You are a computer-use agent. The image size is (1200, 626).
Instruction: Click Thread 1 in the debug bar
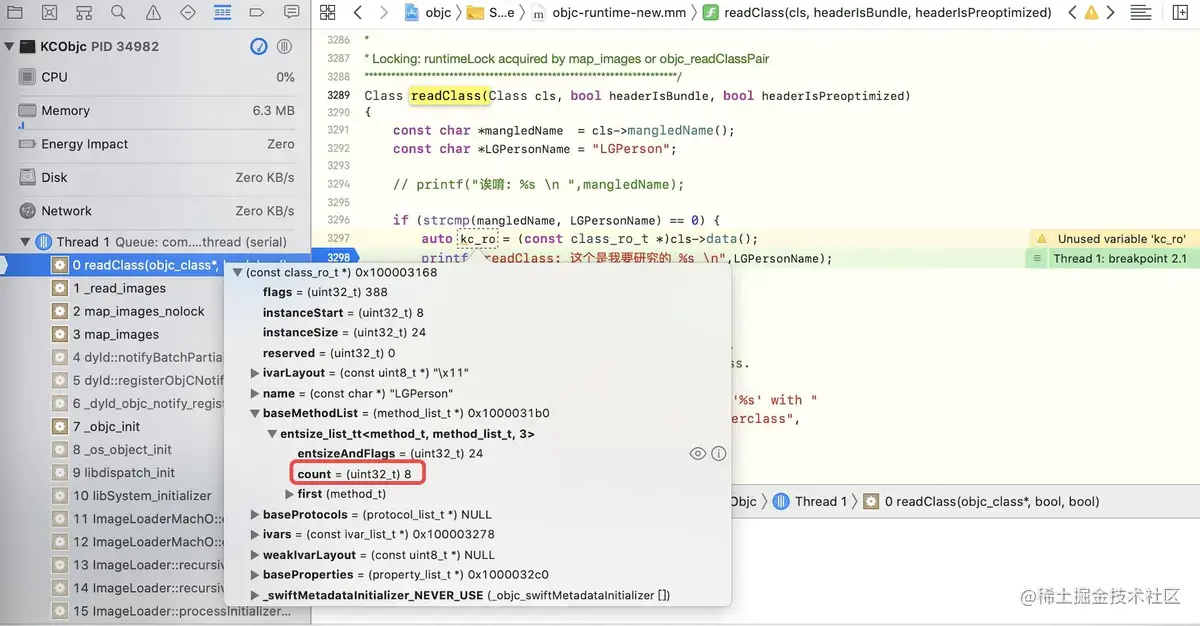coord(811,501)
